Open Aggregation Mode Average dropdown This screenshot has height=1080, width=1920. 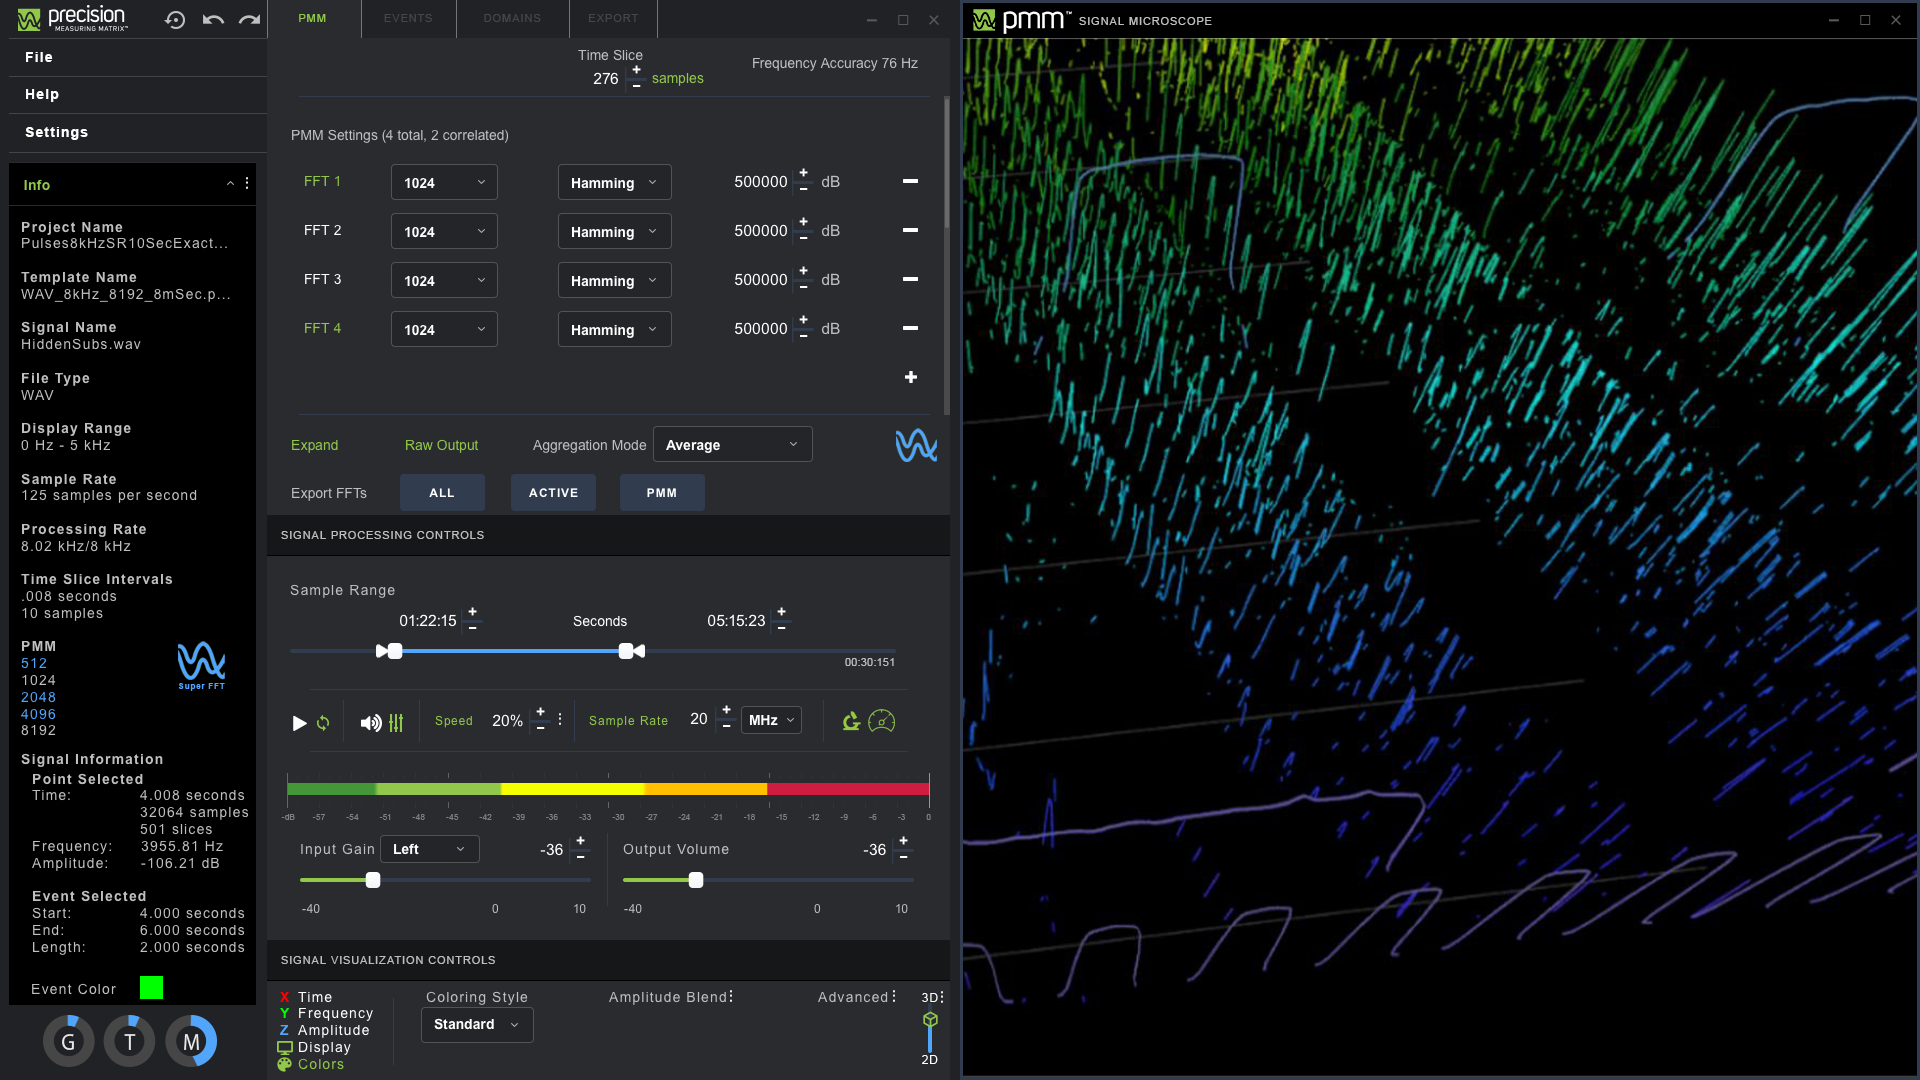click(733, 444)
